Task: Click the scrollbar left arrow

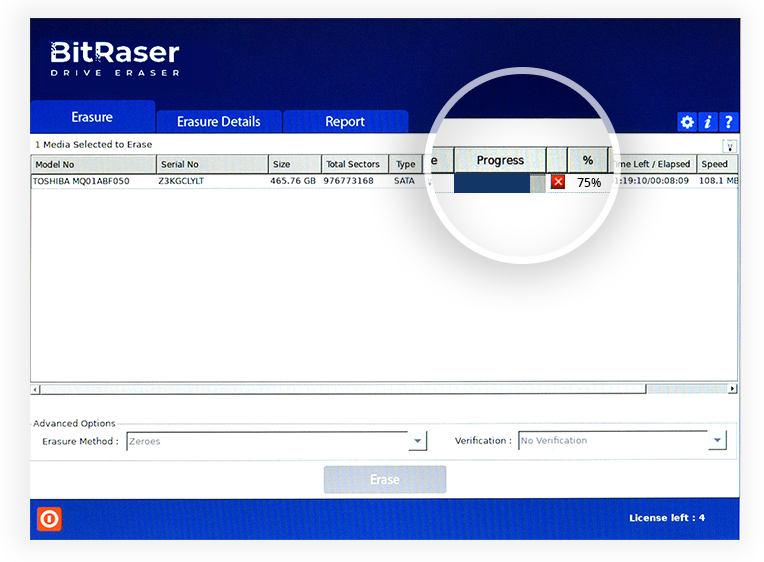Action: (x=35, y=389)
